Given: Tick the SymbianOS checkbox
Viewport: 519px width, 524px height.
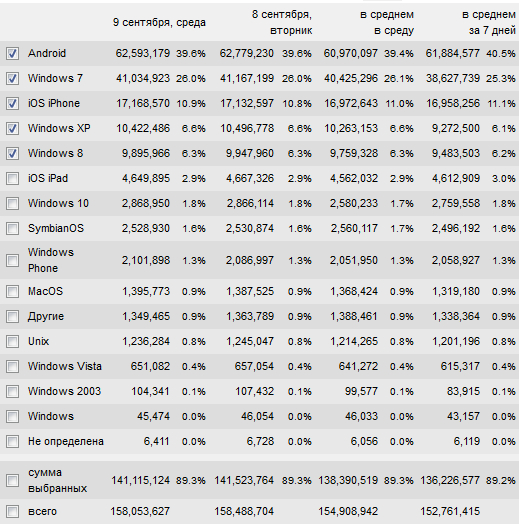Looking at the screenshot, I should (x=12, y=229).
